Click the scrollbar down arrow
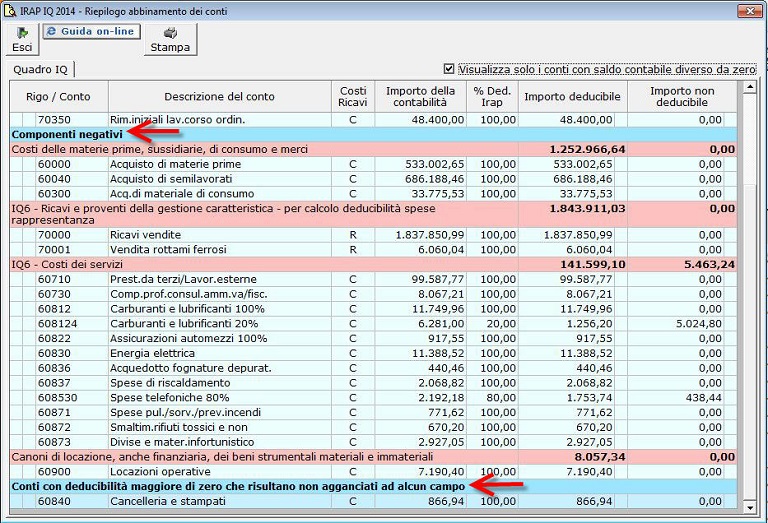 click(x=749, y=508)
